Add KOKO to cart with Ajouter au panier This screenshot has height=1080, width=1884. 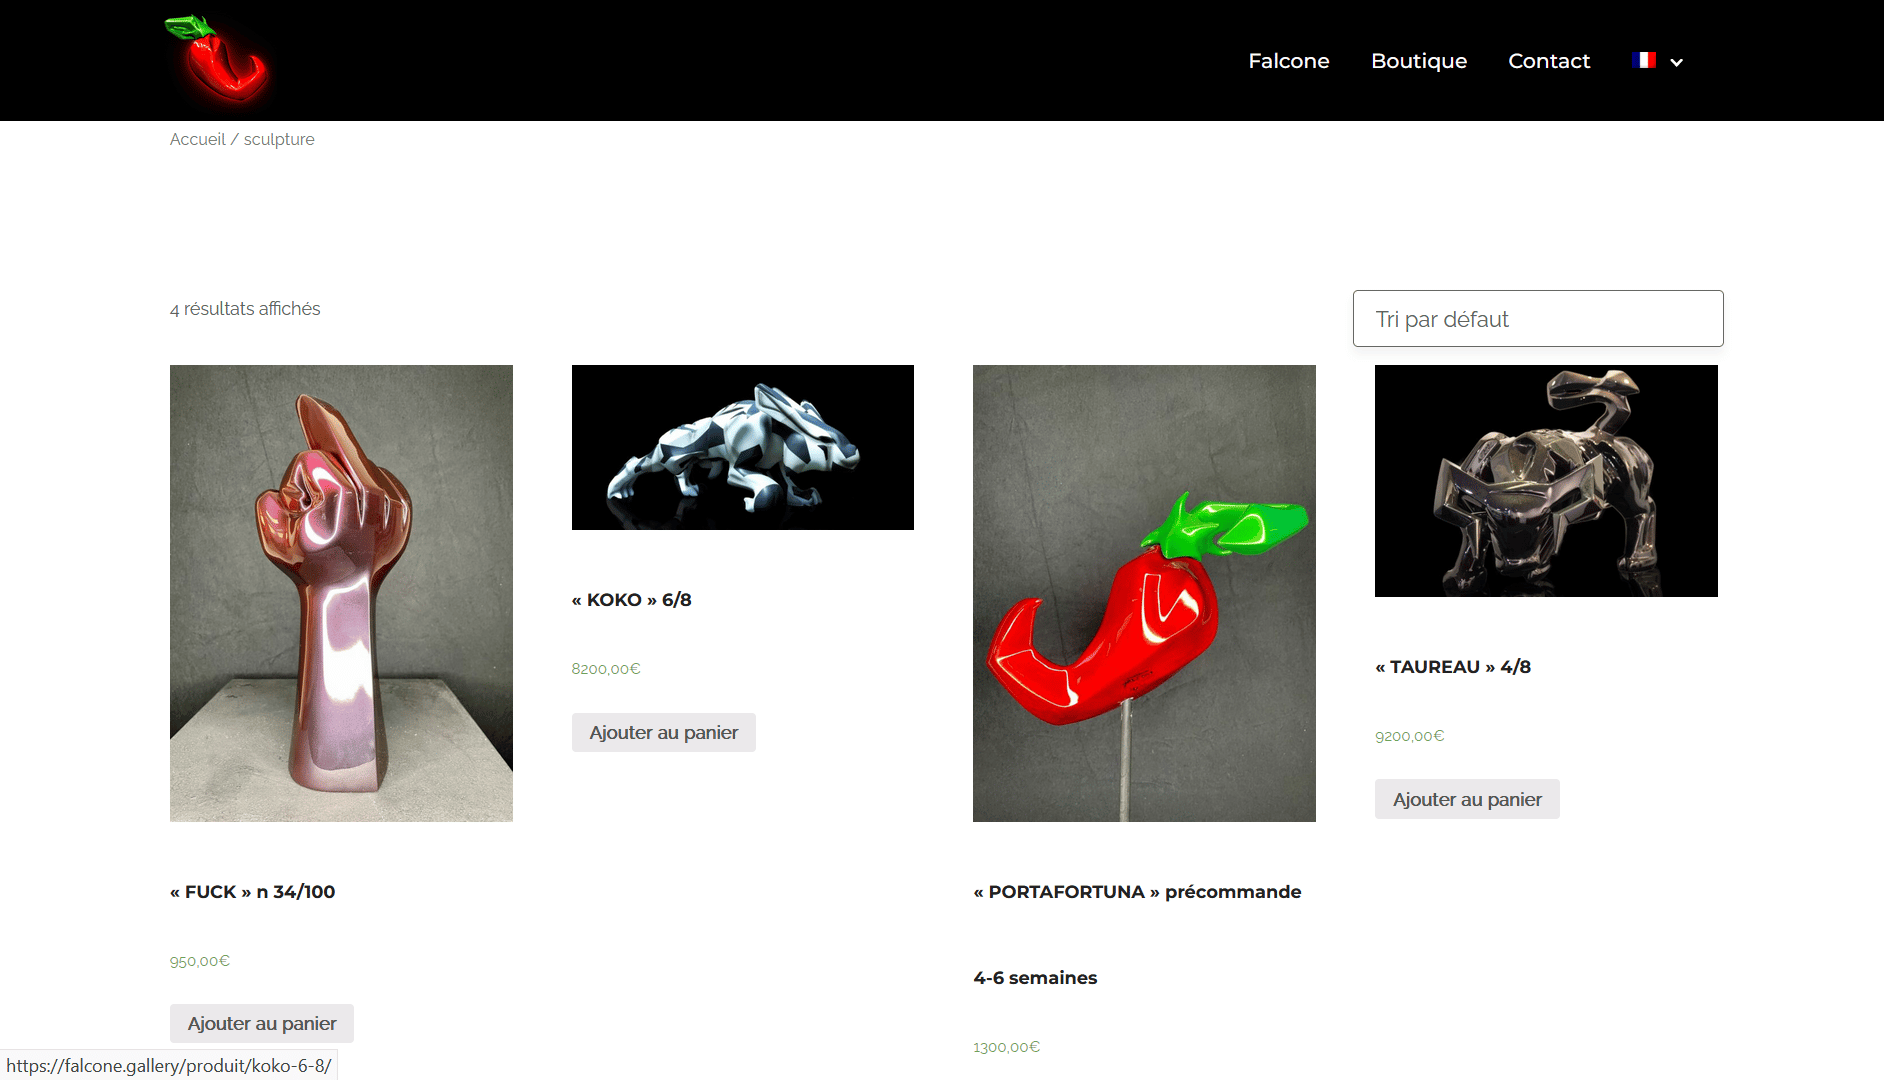pos(664,733)
